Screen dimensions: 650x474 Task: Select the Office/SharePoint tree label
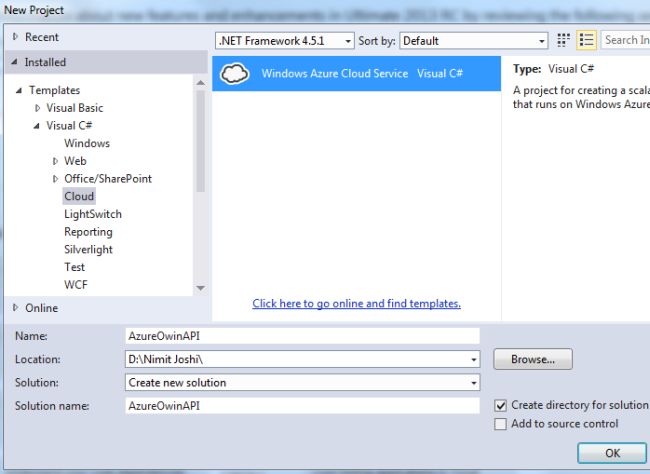coord(108,179)
